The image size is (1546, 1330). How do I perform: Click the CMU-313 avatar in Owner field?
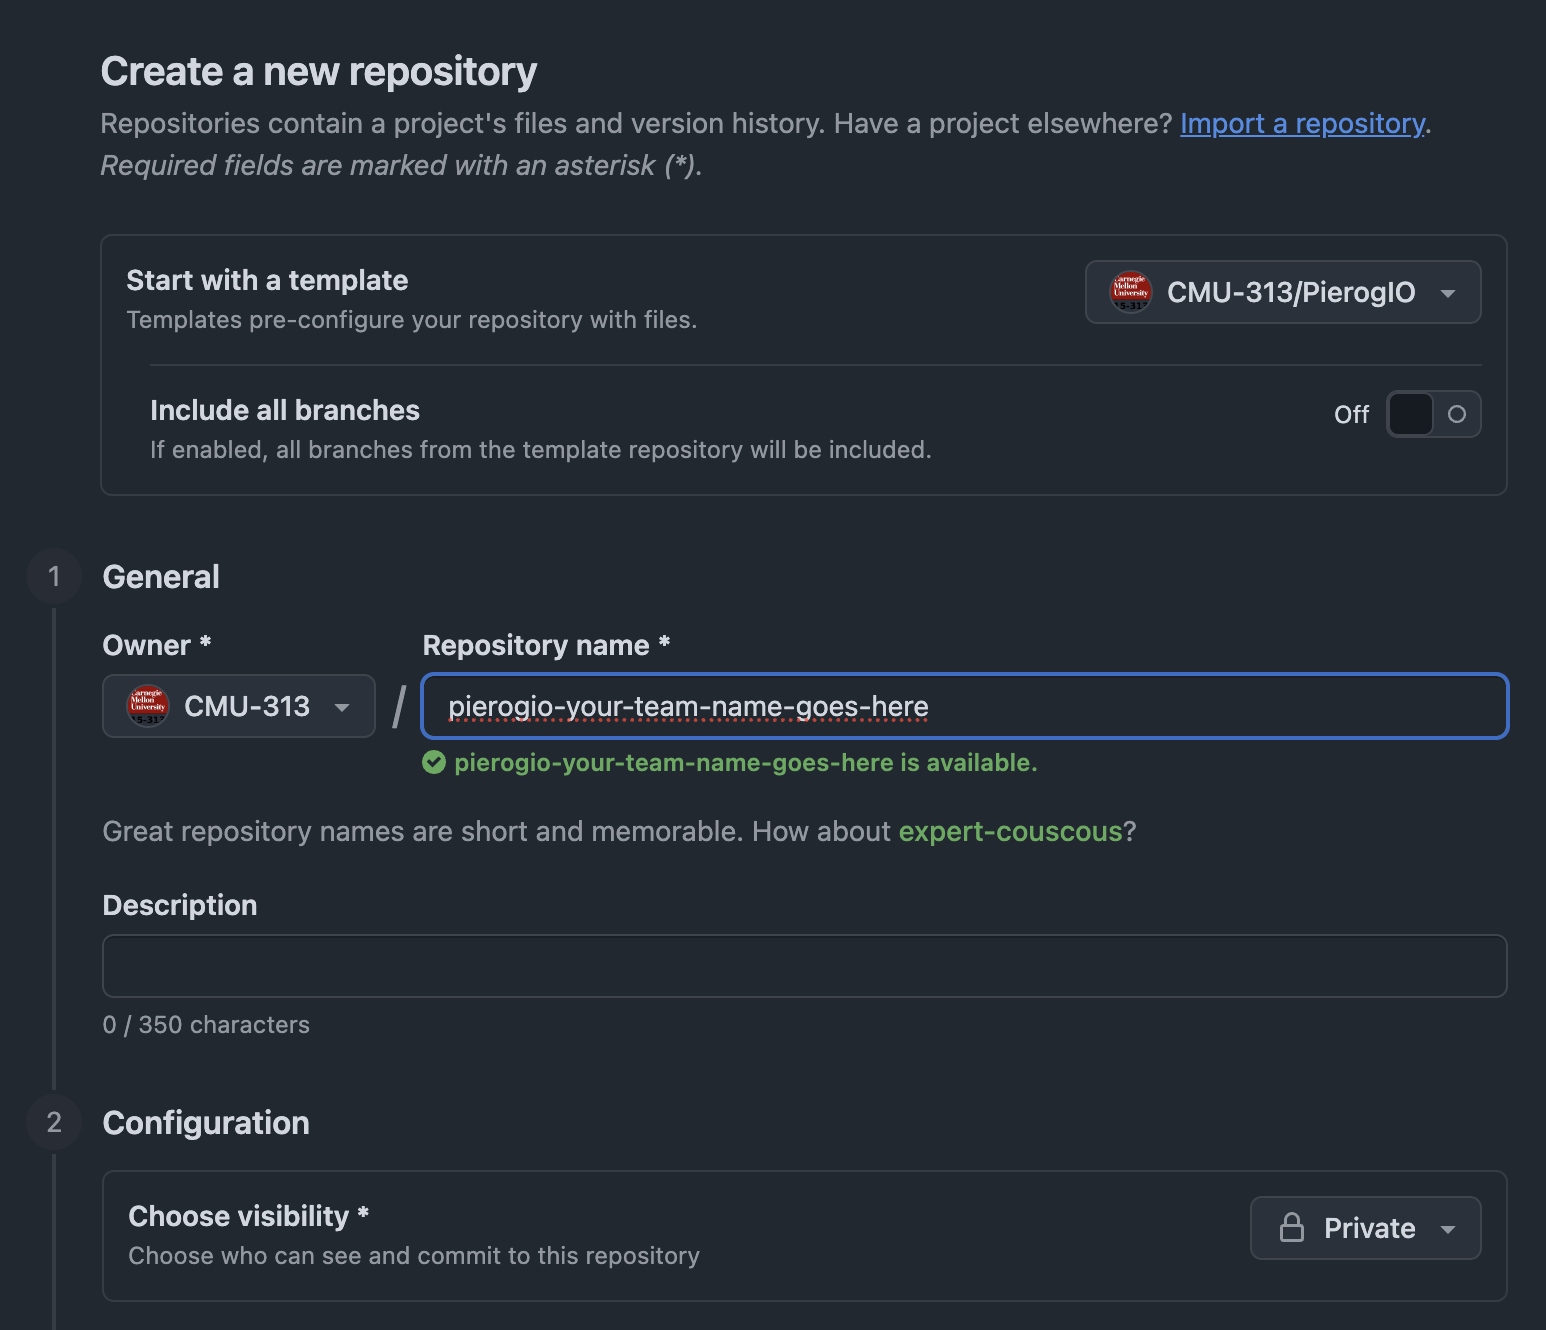tap(146, 706)
